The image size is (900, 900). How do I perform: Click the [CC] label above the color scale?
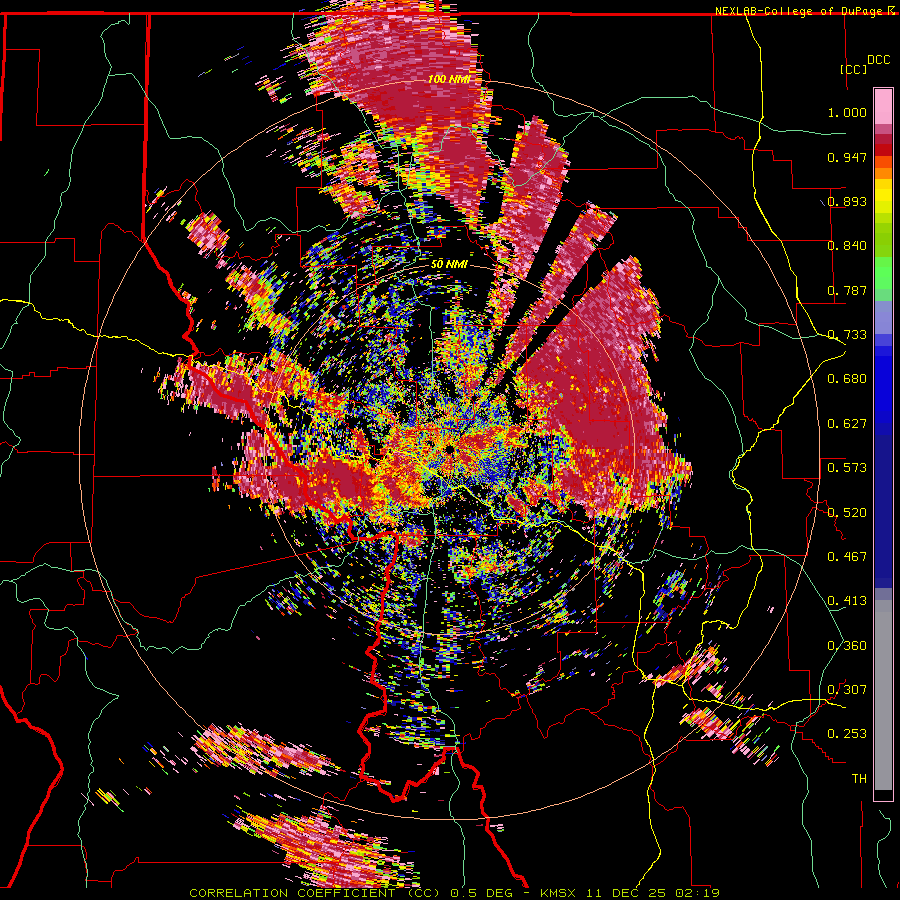pyautogui.click(x=854, y=69)
